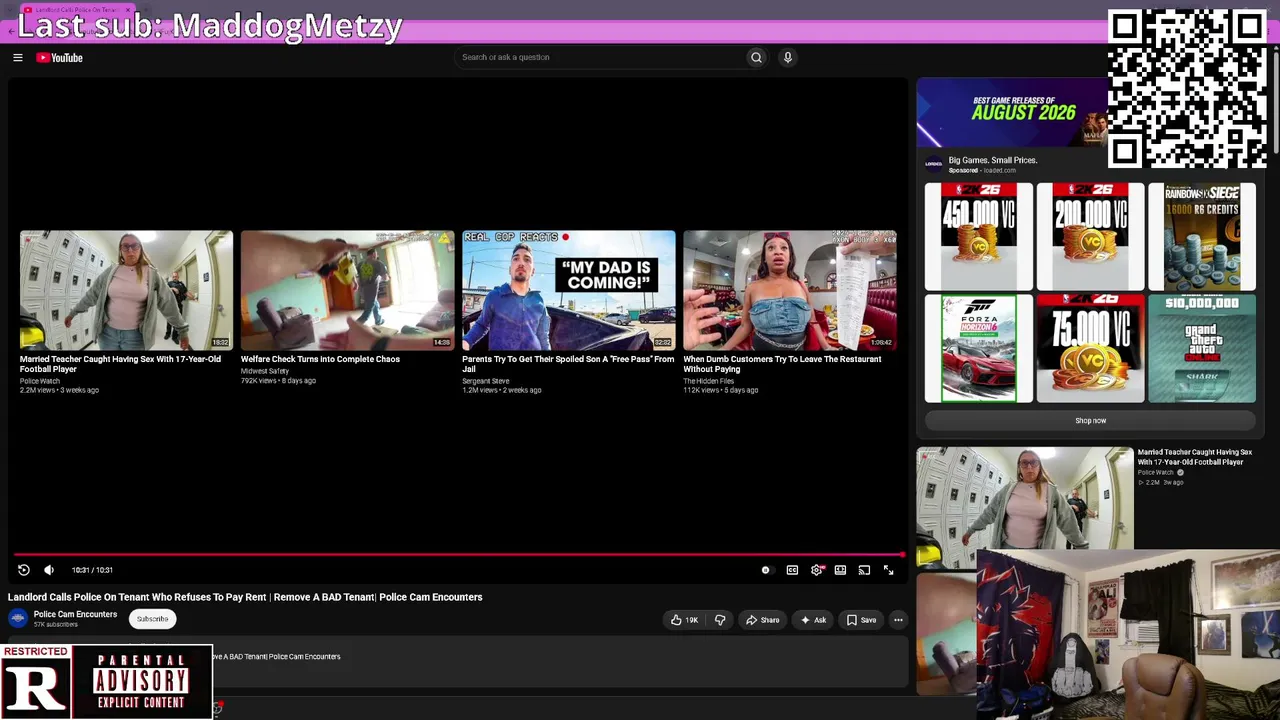Click title 'When Dumb Customers Try To Leave'
Image resolution: width=1280 pixels, height=720 pixels.
pos(783,364)
